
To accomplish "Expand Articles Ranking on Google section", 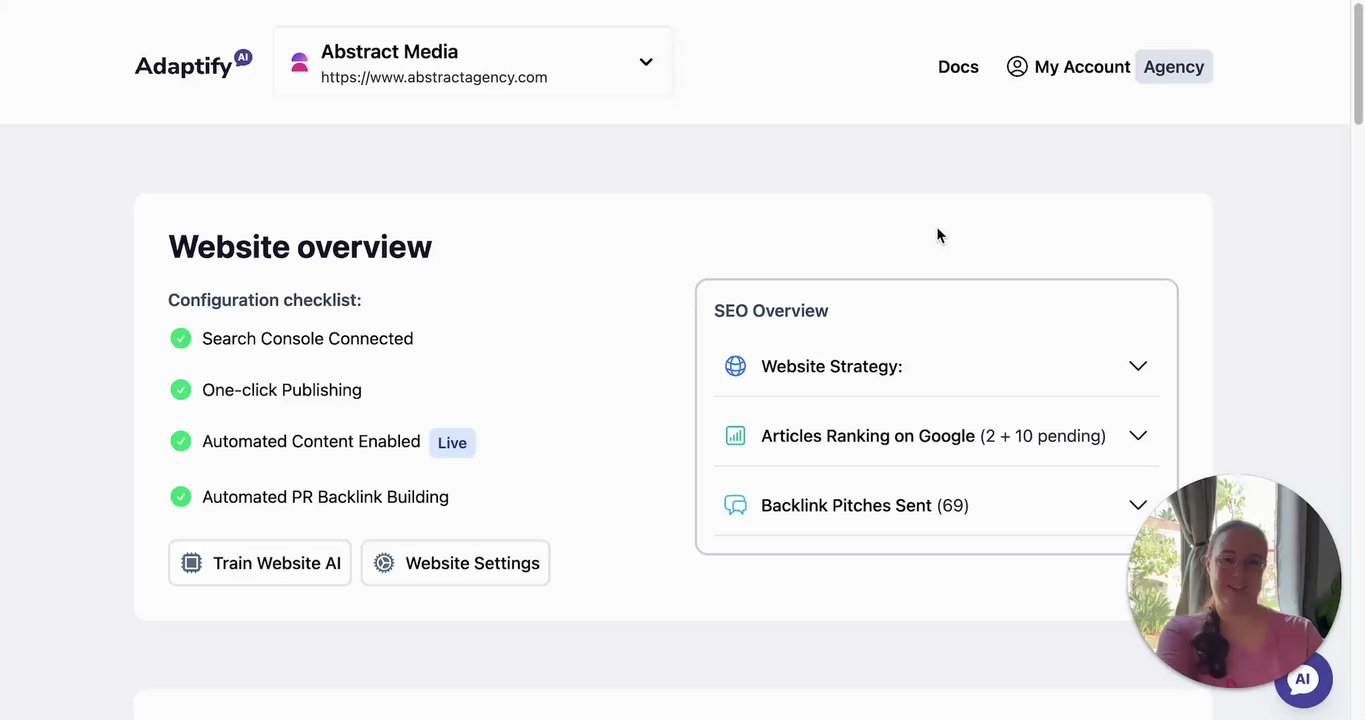I will [1137, 436].
